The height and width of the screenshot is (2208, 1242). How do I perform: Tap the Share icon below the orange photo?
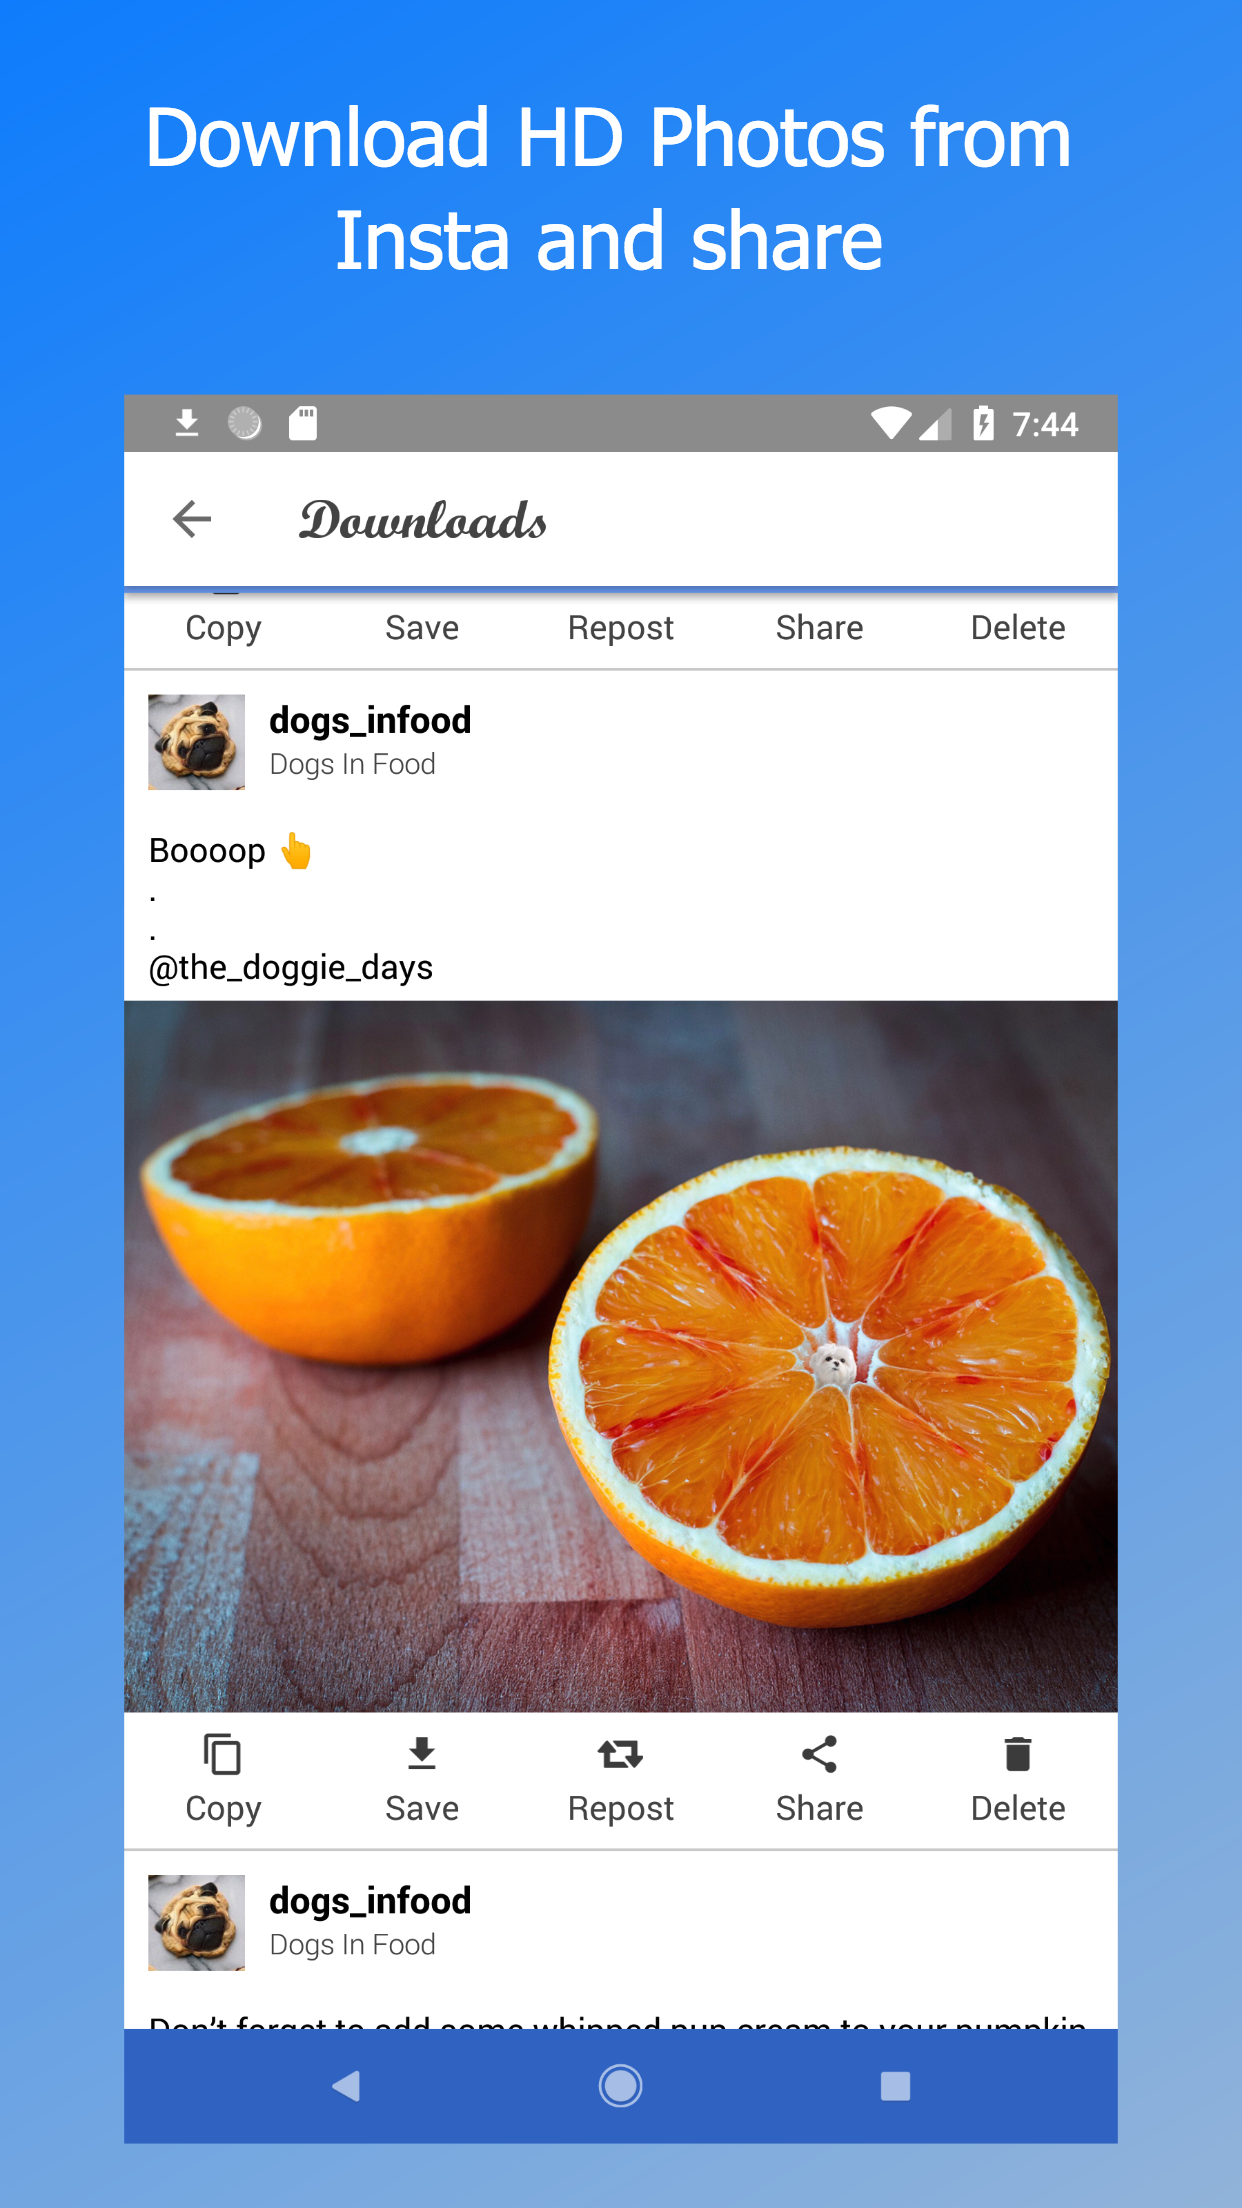click(x=819, y=1754)
